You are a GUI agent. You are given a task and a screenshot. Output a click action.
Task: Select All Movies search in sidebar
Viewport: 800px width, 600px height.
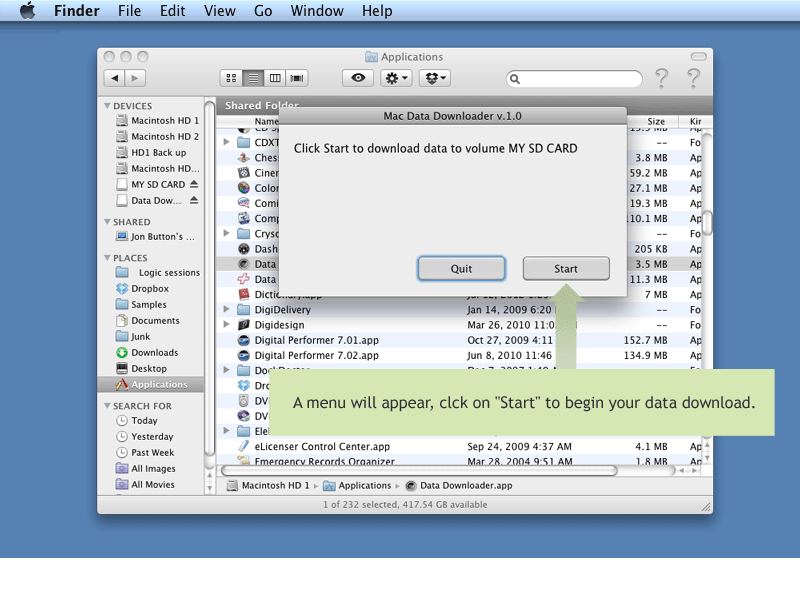click(x=145, y=484)
